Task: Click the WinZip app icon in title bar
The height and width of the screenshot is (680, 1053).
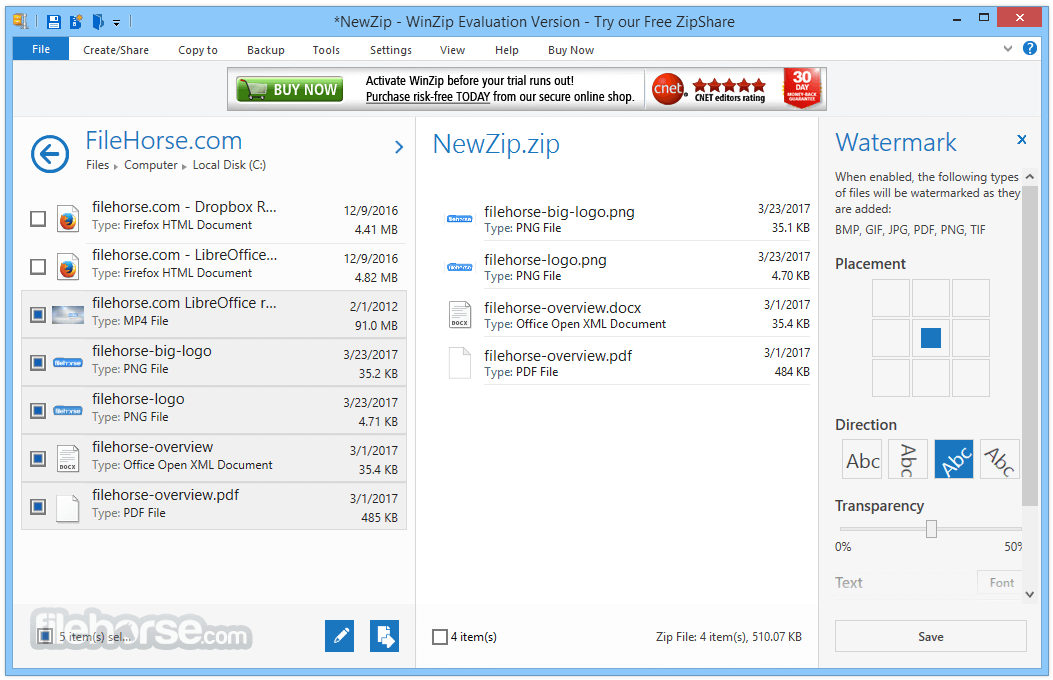Action: (x=21, y=21)
